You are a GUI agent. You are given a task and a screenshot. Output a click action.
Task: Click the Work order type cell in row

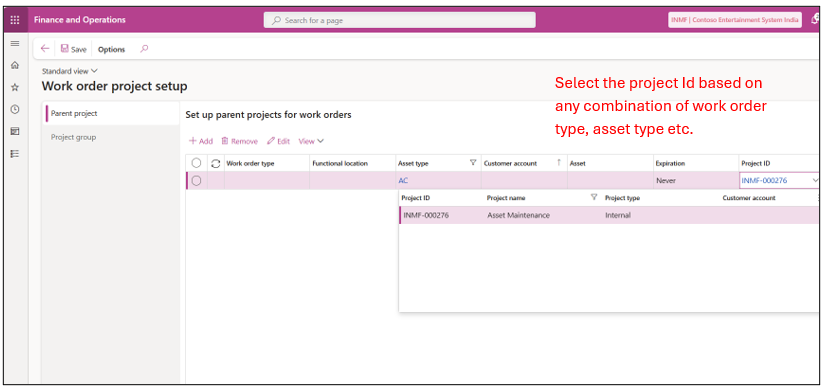pos(267,181)
